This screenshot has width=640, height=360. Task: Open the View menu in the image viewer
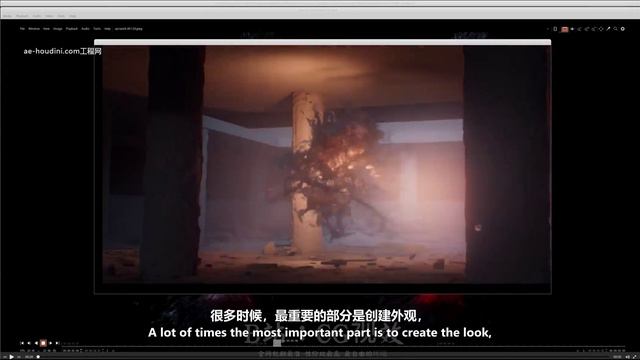click(x=46, y=29)
